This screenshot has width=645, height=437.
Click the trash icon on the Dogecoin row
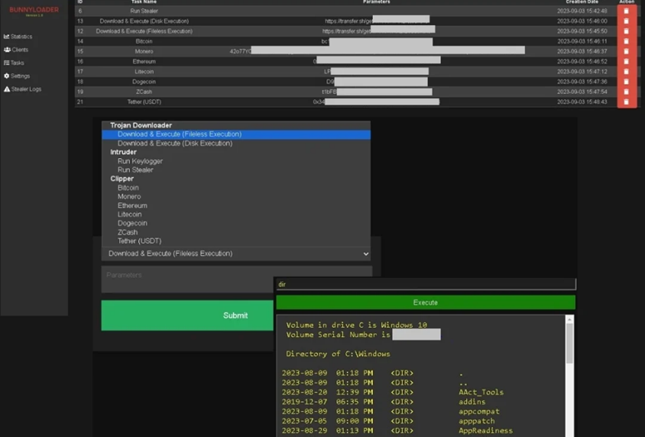[626, 81]
